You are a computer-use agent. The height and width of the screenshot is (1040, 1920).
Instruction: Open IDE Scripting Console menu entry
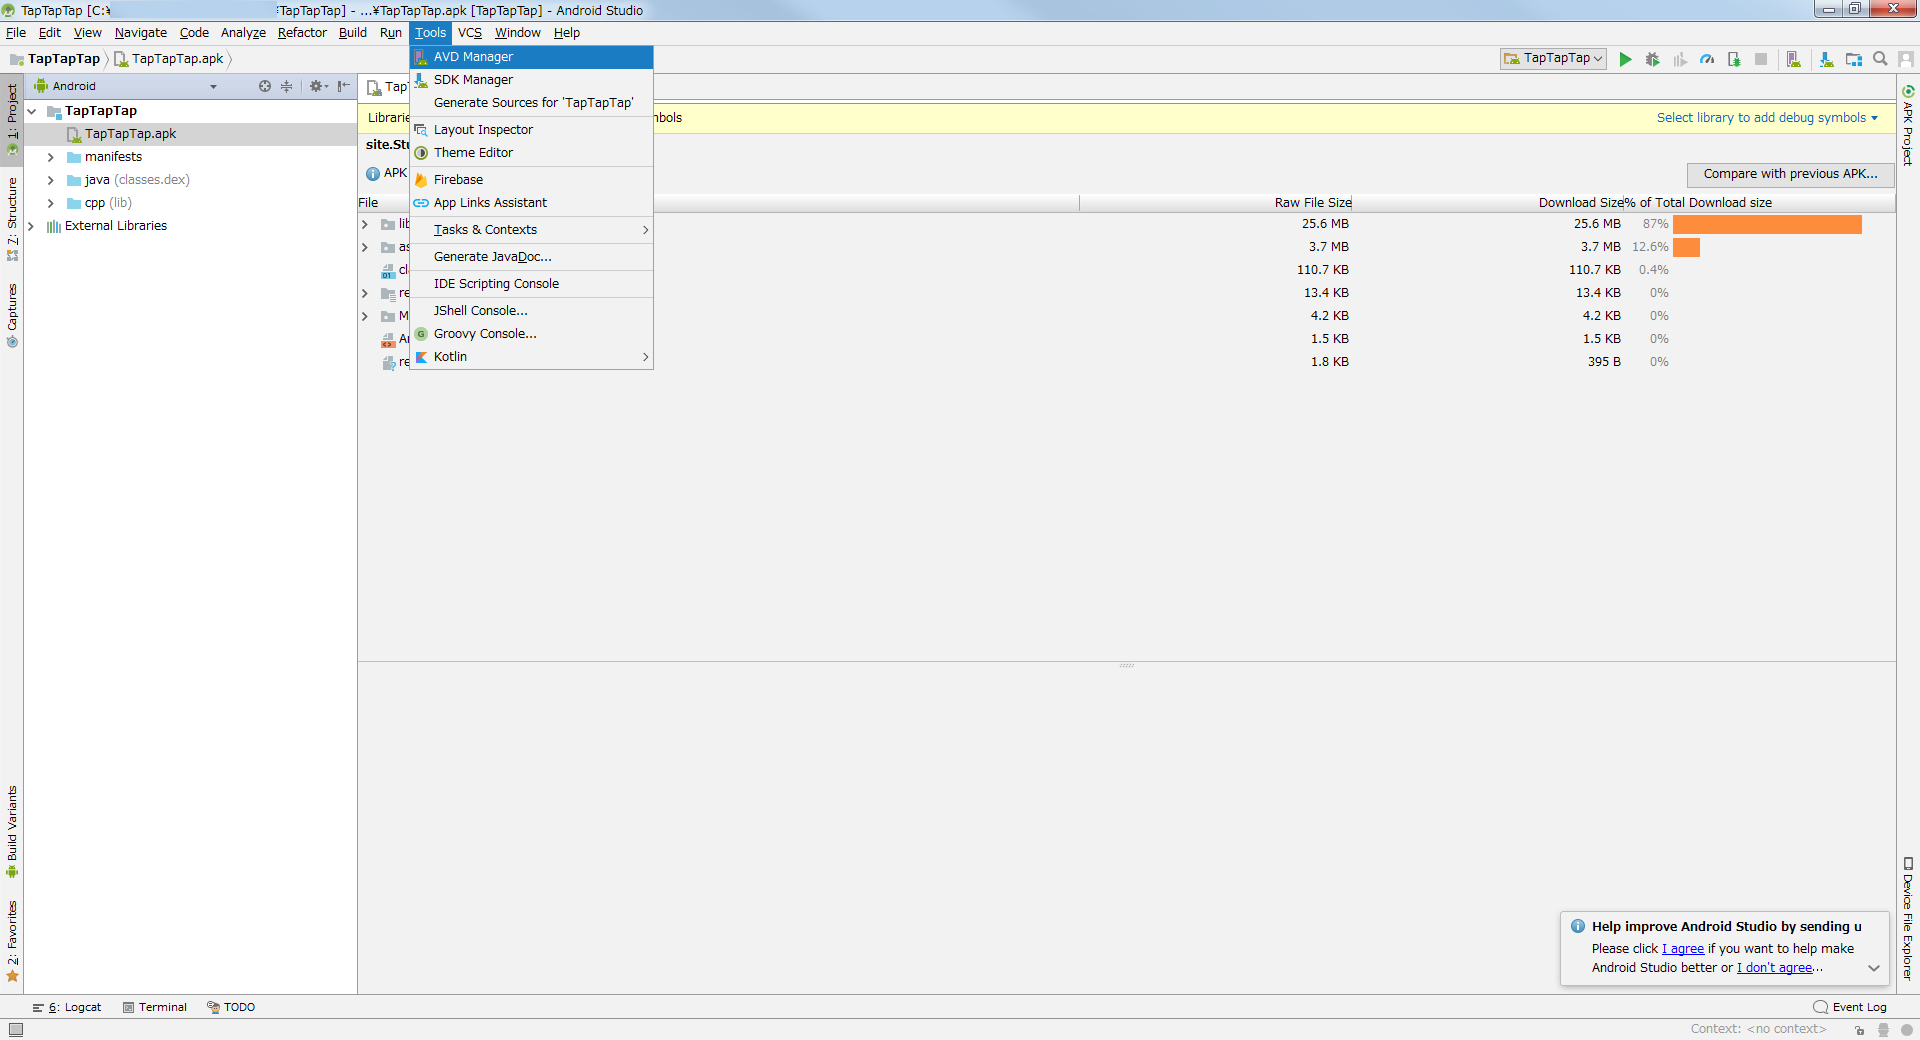pos(531,284)
